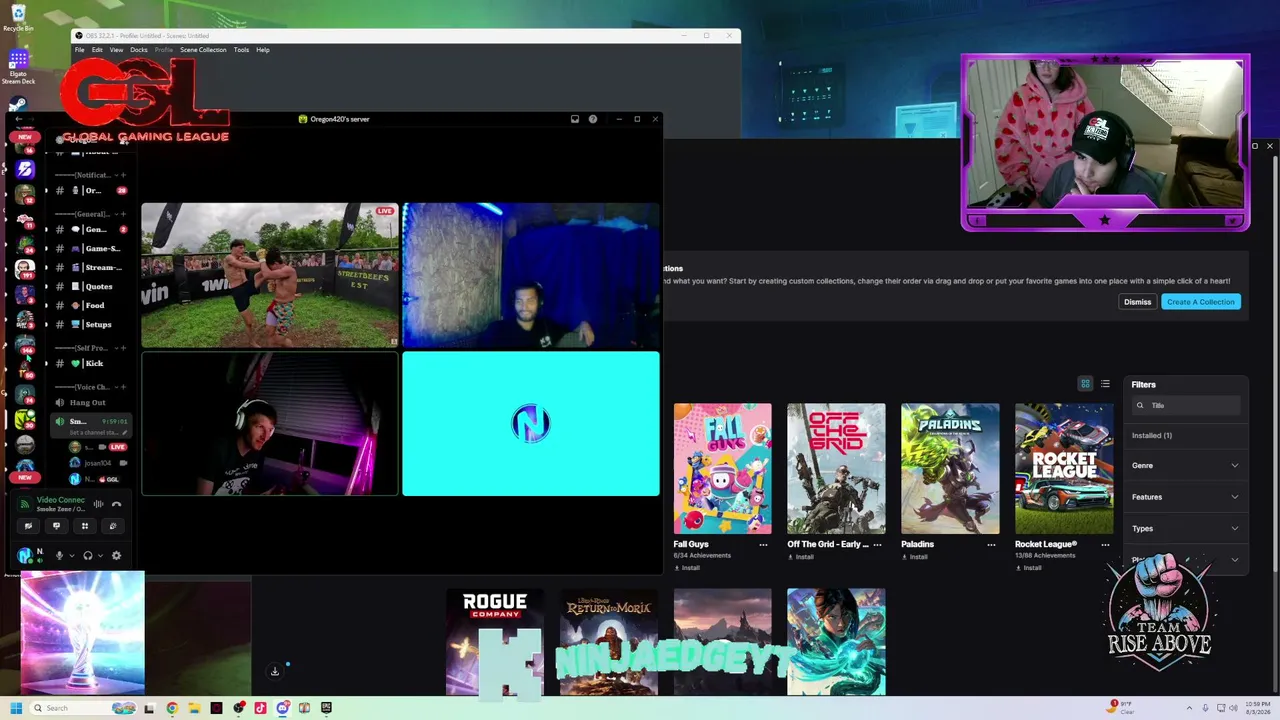
Task: Open the Rocket League game cover
Action: pos(1064,469)
